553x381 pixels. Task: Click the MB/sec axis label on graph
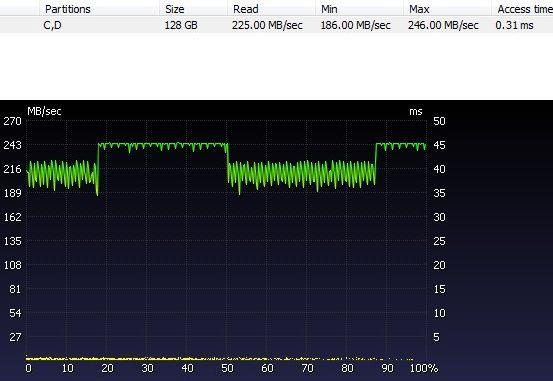44,111
